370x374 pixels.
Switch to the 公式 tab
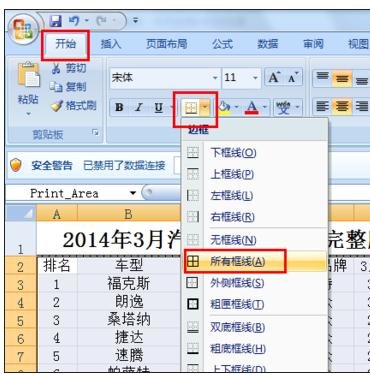(x=223, y=44)
